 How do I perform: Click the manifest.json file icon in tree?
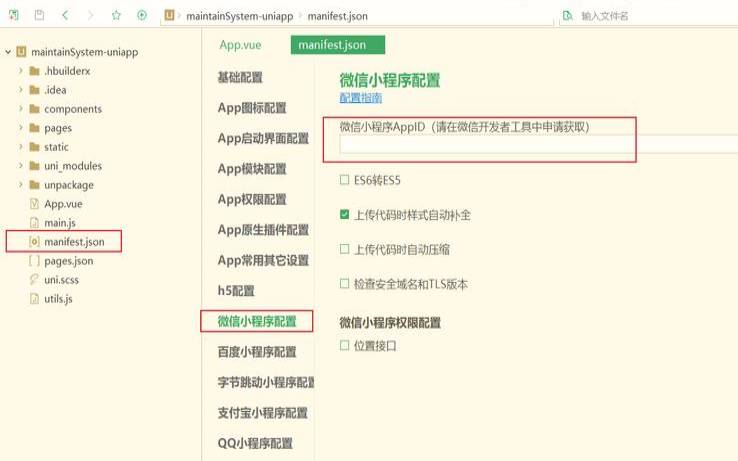pyautogui.click(x=34, y=242)
